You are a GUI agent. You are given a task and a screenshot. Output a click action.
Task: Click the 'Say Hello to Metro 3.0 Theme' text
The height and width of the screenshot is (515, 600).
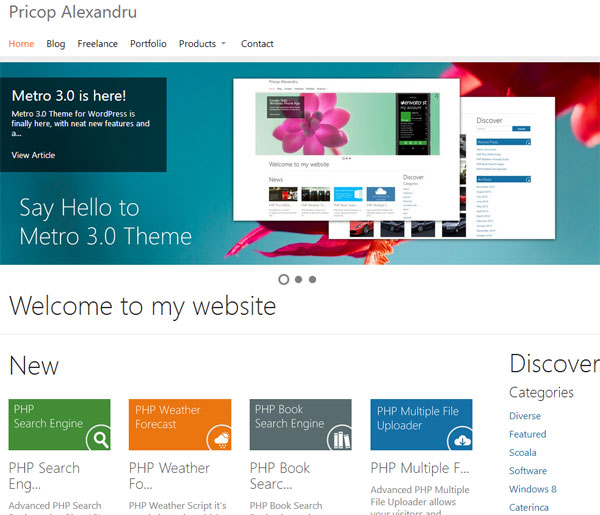[x=106, y=222]
